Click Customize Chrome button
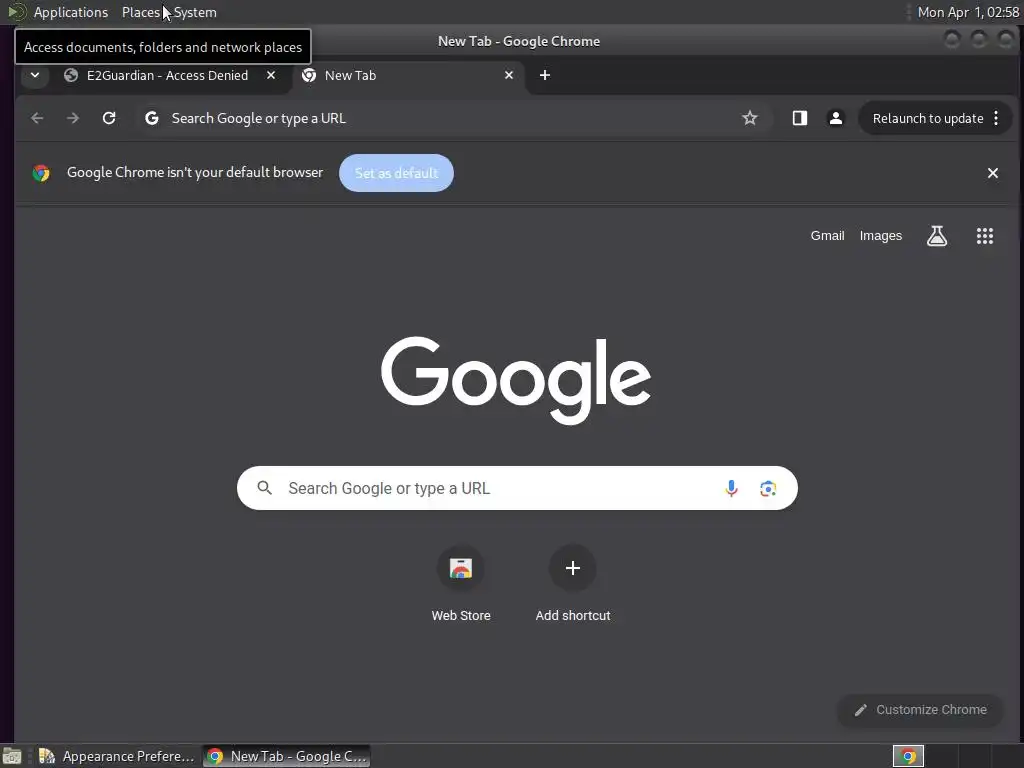 (920, 710)
